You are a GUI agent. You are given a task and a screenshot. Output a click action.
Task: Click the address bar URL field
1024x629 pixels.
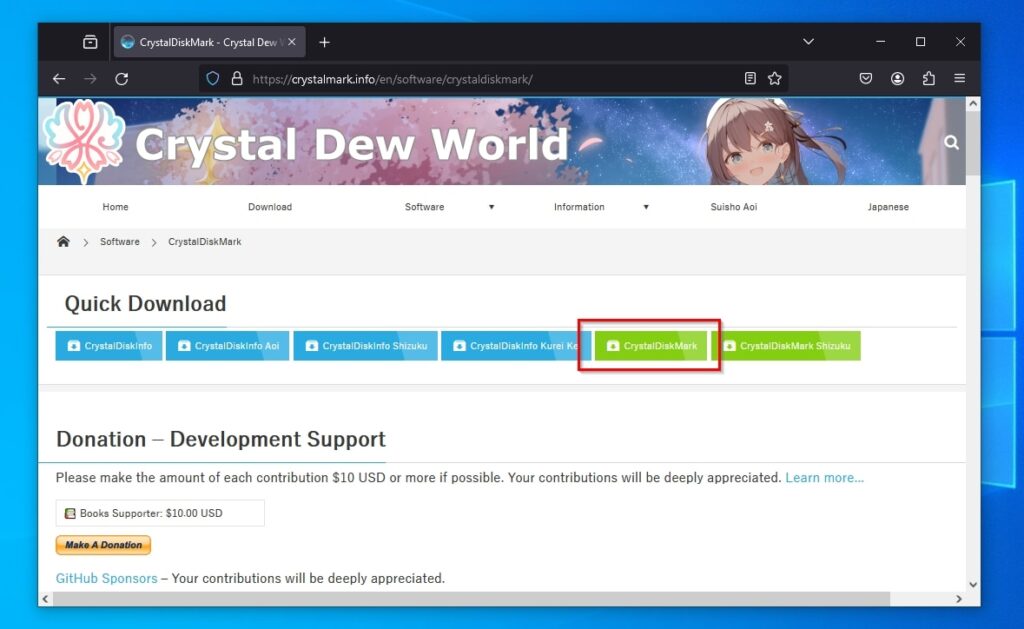tap(480, 79)
